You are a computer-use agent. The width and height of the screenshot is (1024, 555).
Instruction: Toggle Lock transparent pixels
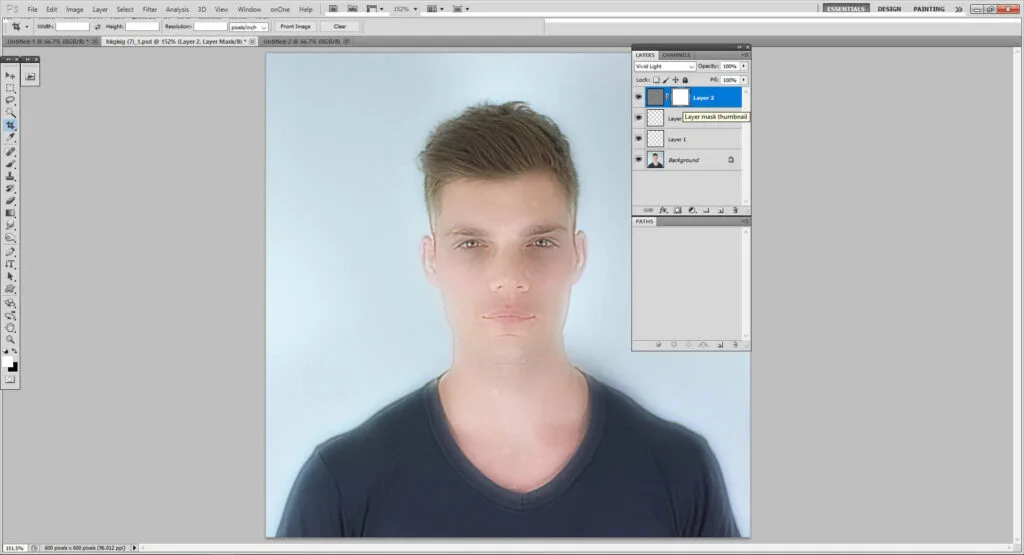click(656, 80)
